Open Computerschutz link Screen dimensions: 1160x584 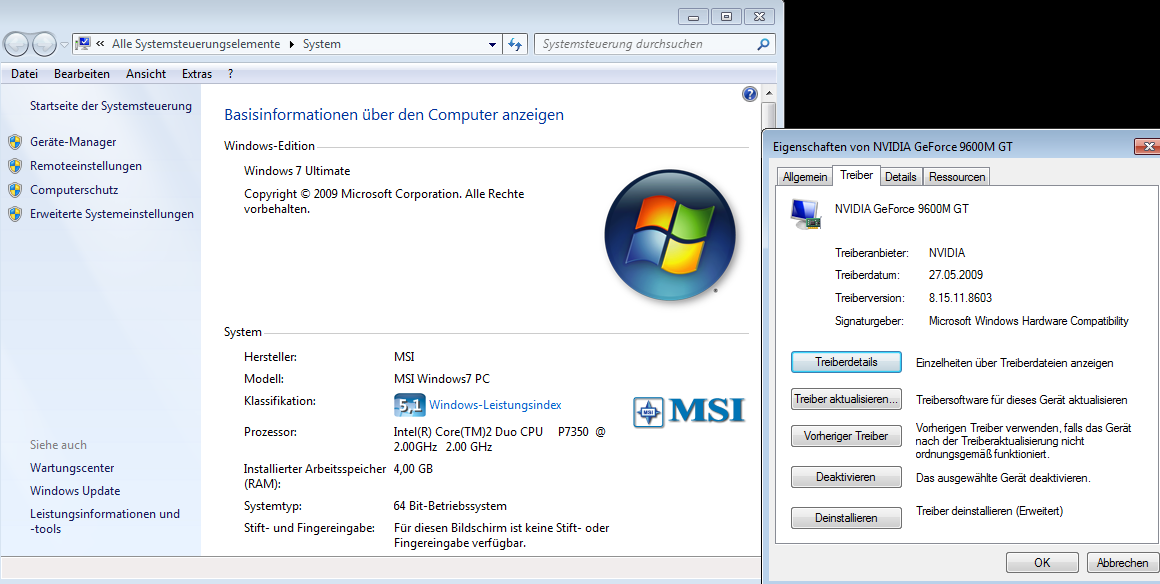[x=74, y=190]
